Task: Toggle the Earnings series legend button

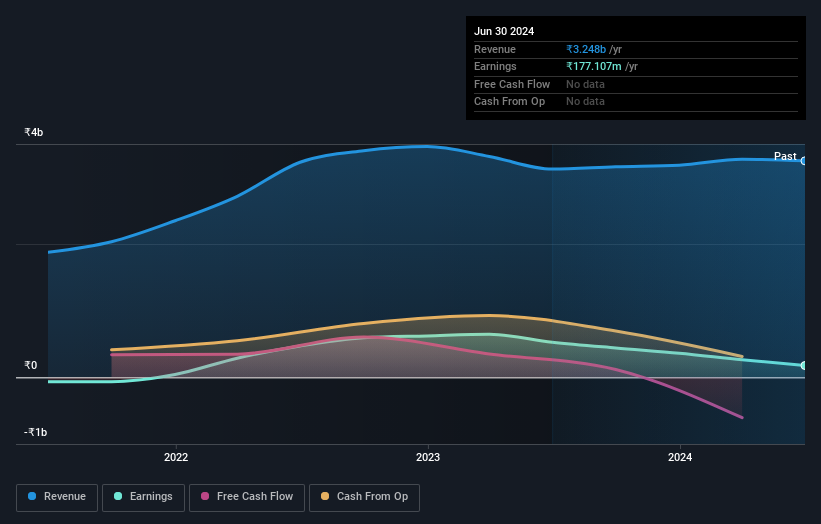Action: [143, 497]
